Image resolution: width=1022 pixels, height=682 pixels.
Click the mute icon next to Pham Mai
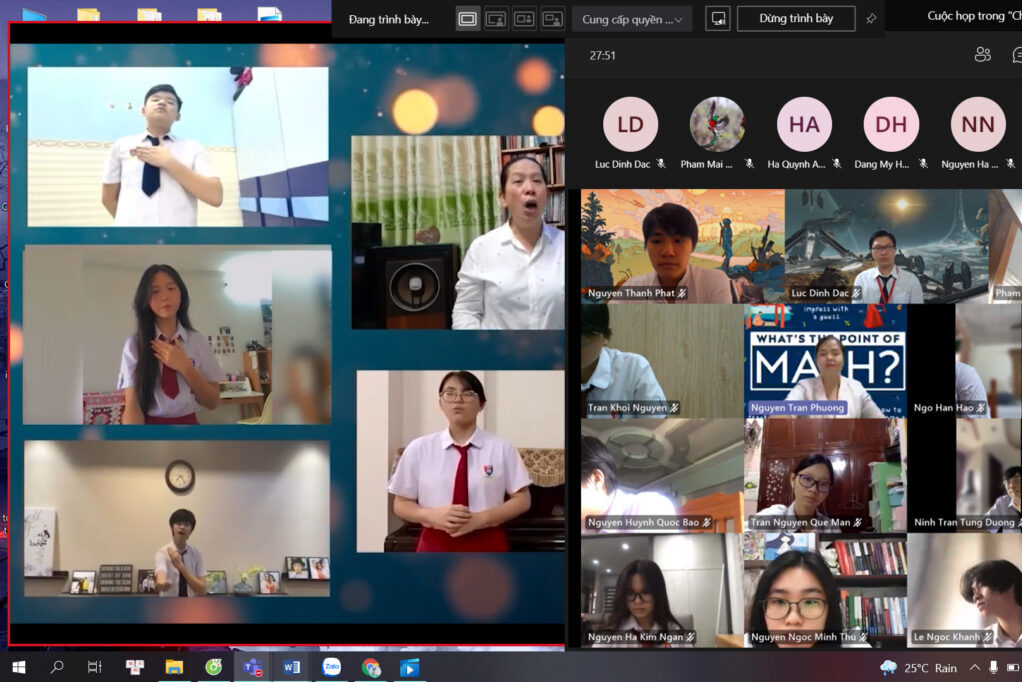(x=750, y=164)
